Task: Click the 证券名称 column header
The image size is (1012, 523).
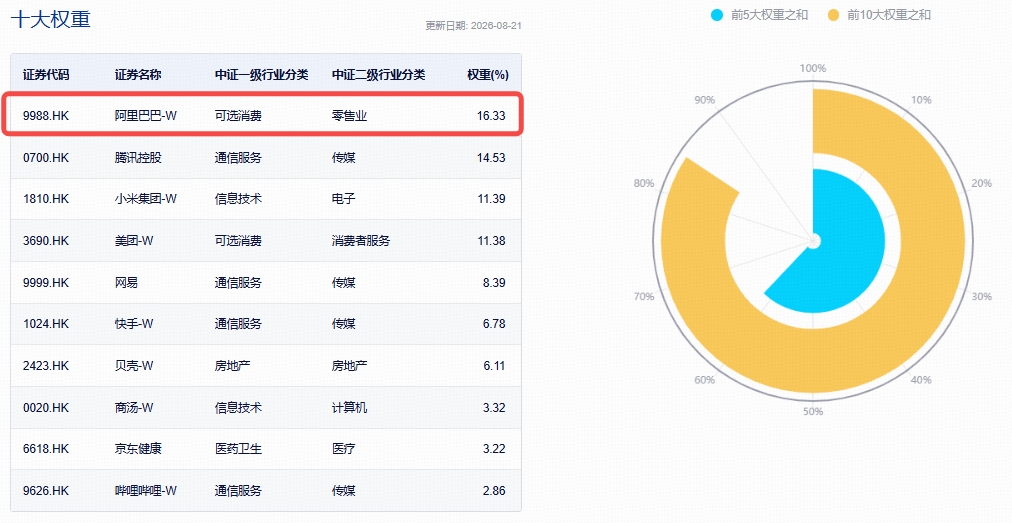Action: 138,74
